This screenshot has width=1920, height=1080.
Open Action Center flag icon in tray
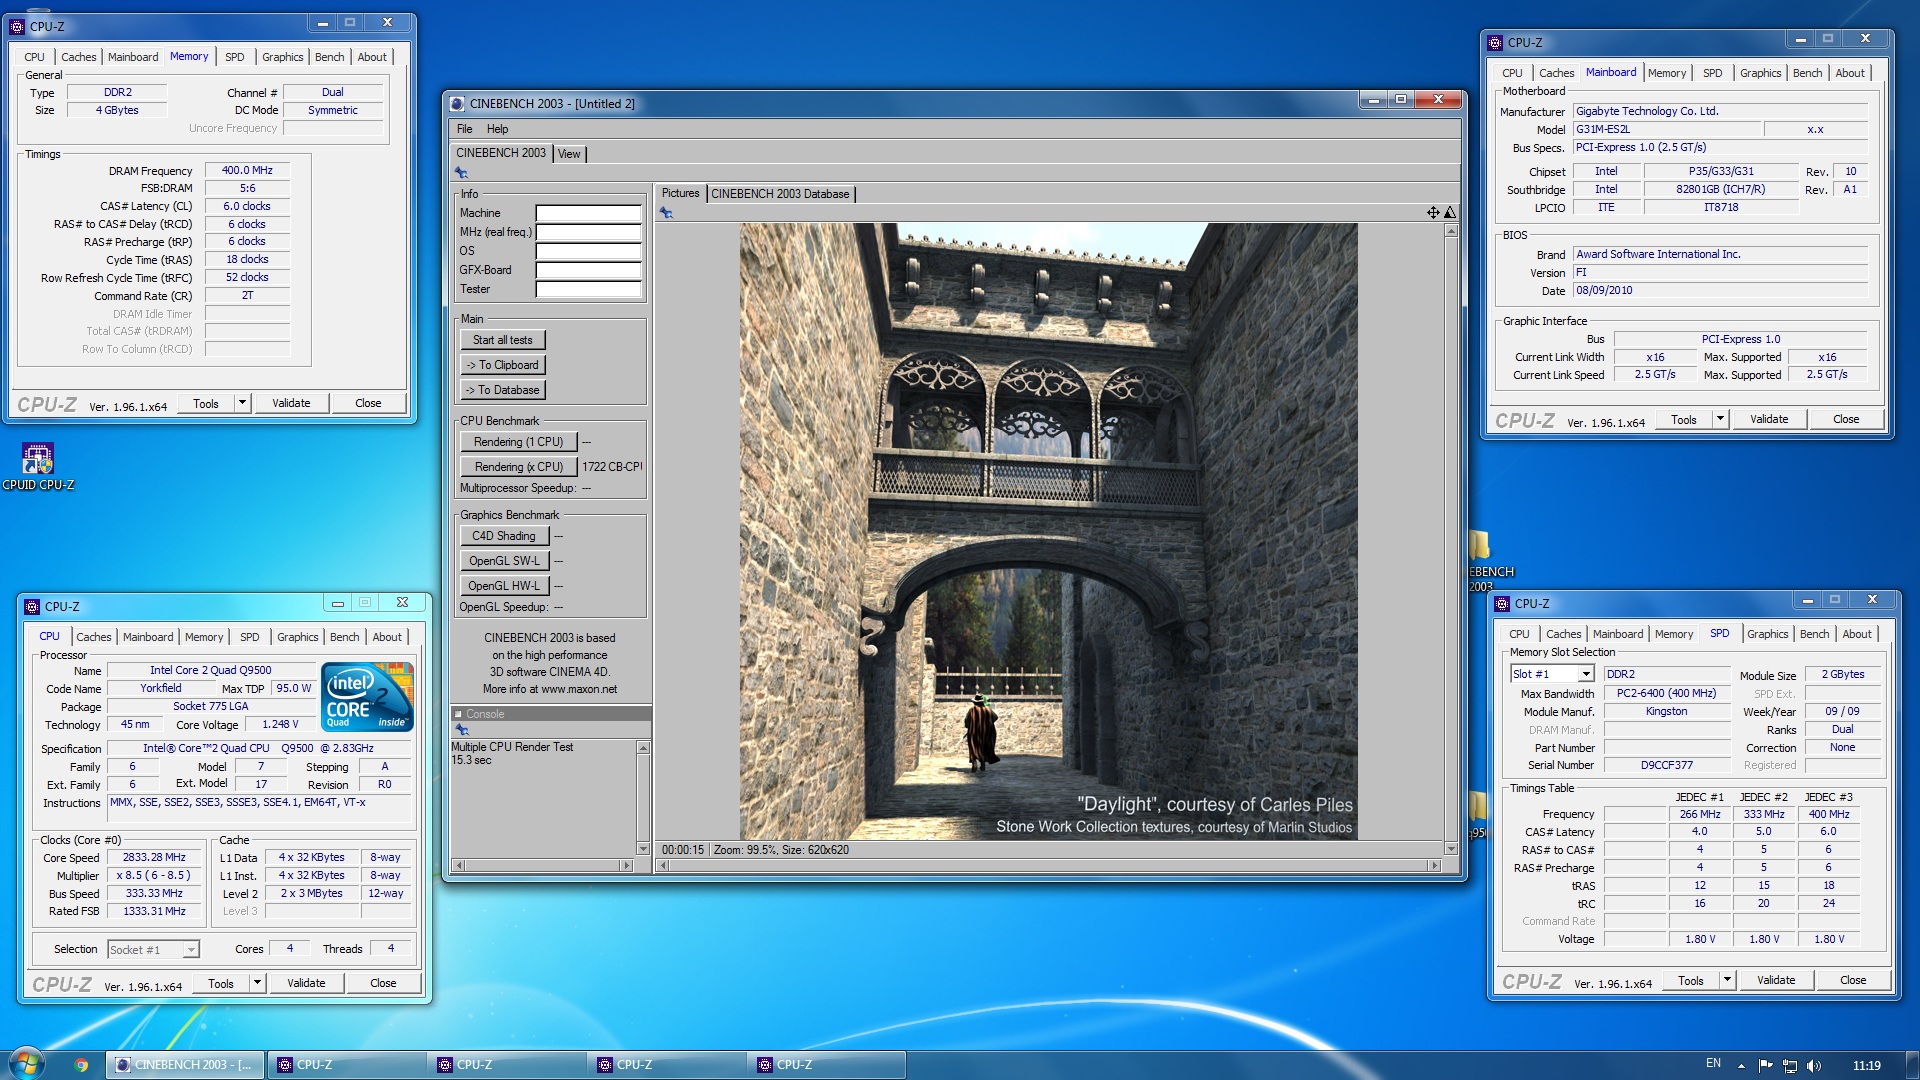pyautogui.click(x=1765, y=1066)
